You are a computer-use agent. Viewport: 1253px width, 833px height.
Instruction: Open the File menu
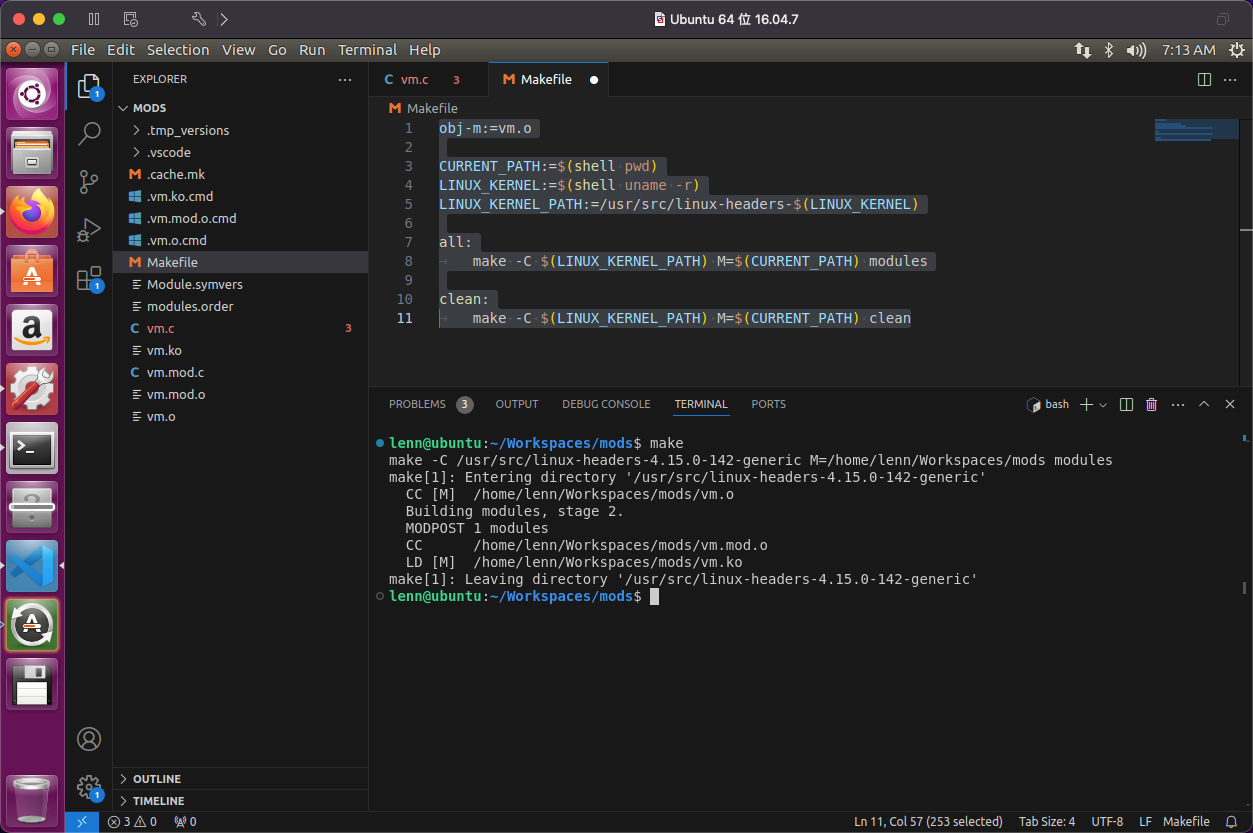coord(83,50)
